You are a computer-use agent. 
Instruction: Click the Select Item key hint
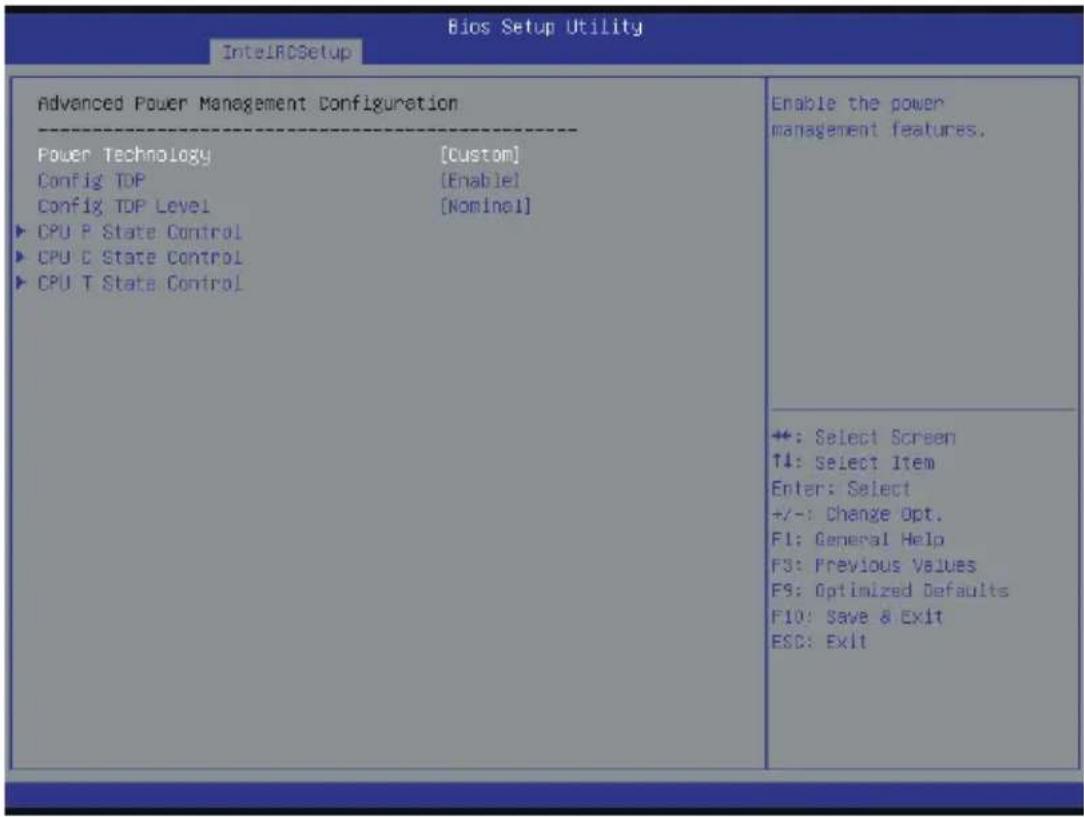853,463
